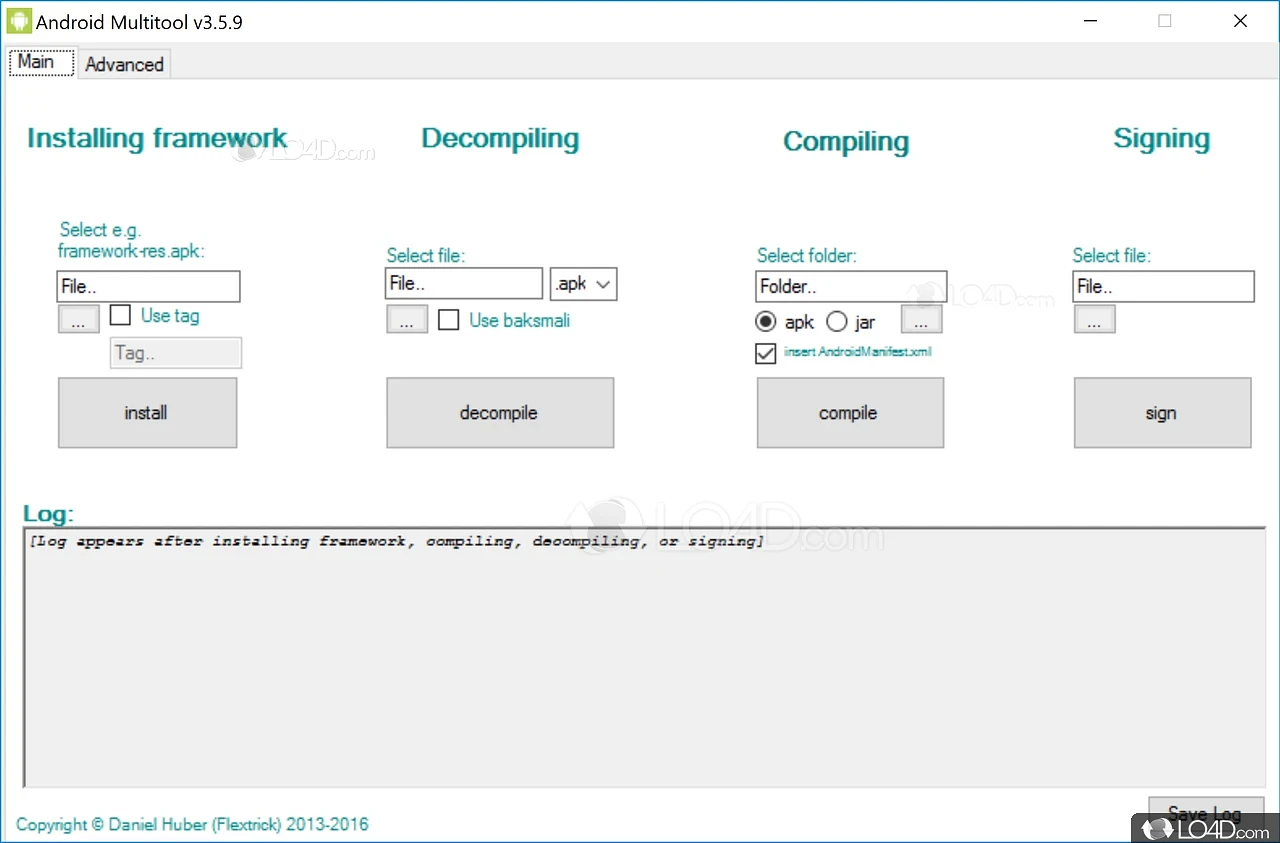This screenshot has width=1280, height=843.
Task: Open the .apk file type dropdown
Action: [583, 284]
